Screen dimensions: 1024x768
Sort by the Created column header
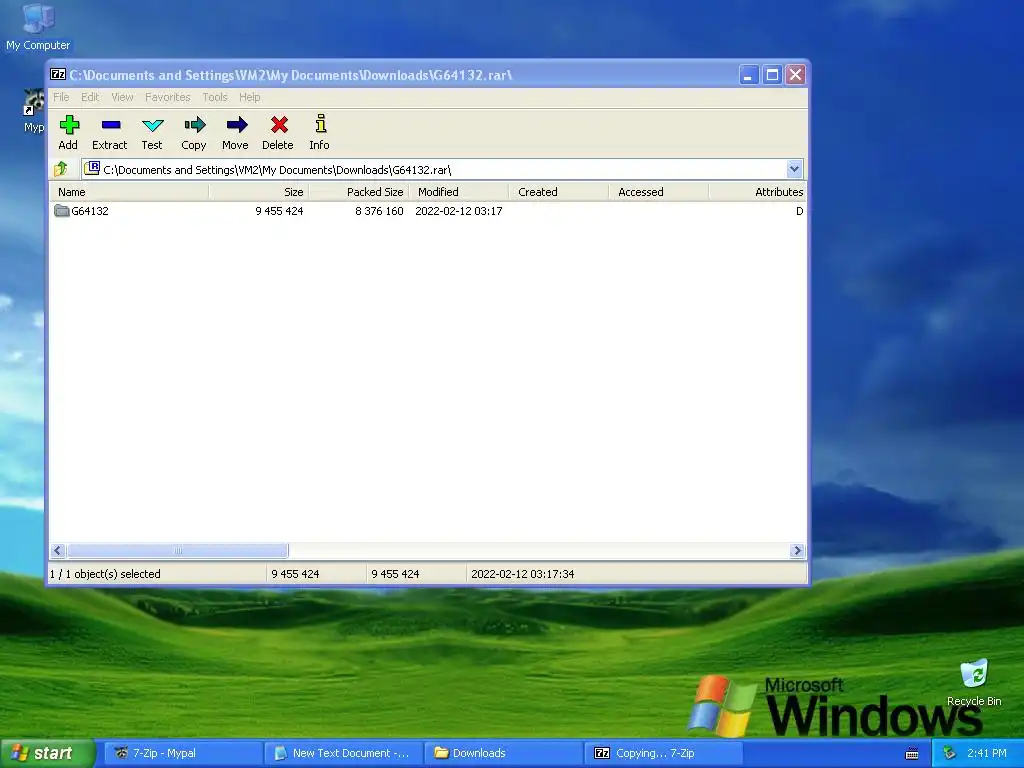tap(558, 192)
